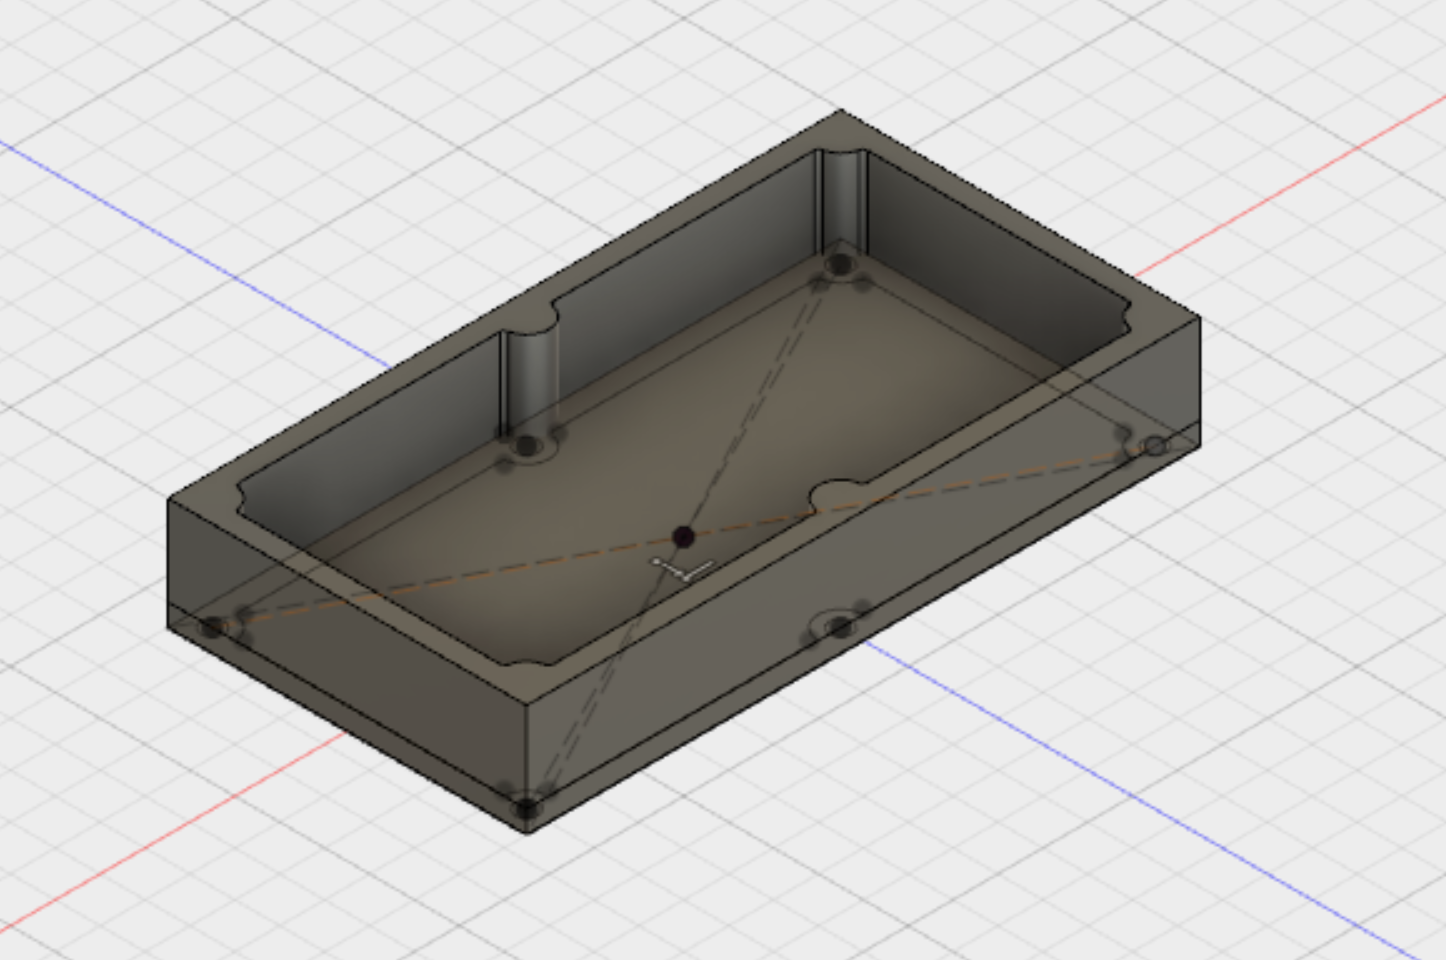Select the hole under the front wall notch
Screen dimensions: 1446x960
click(x=839, y=628)
